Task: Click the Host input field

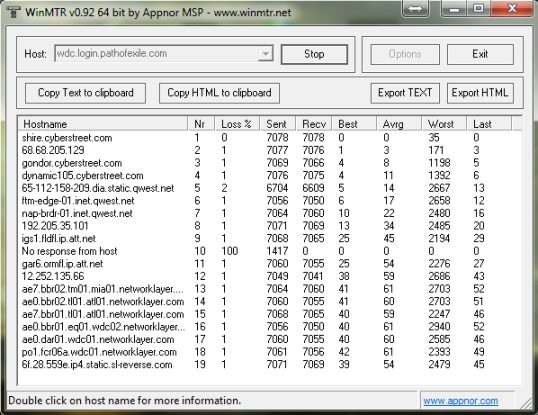Action: [156, 54]
